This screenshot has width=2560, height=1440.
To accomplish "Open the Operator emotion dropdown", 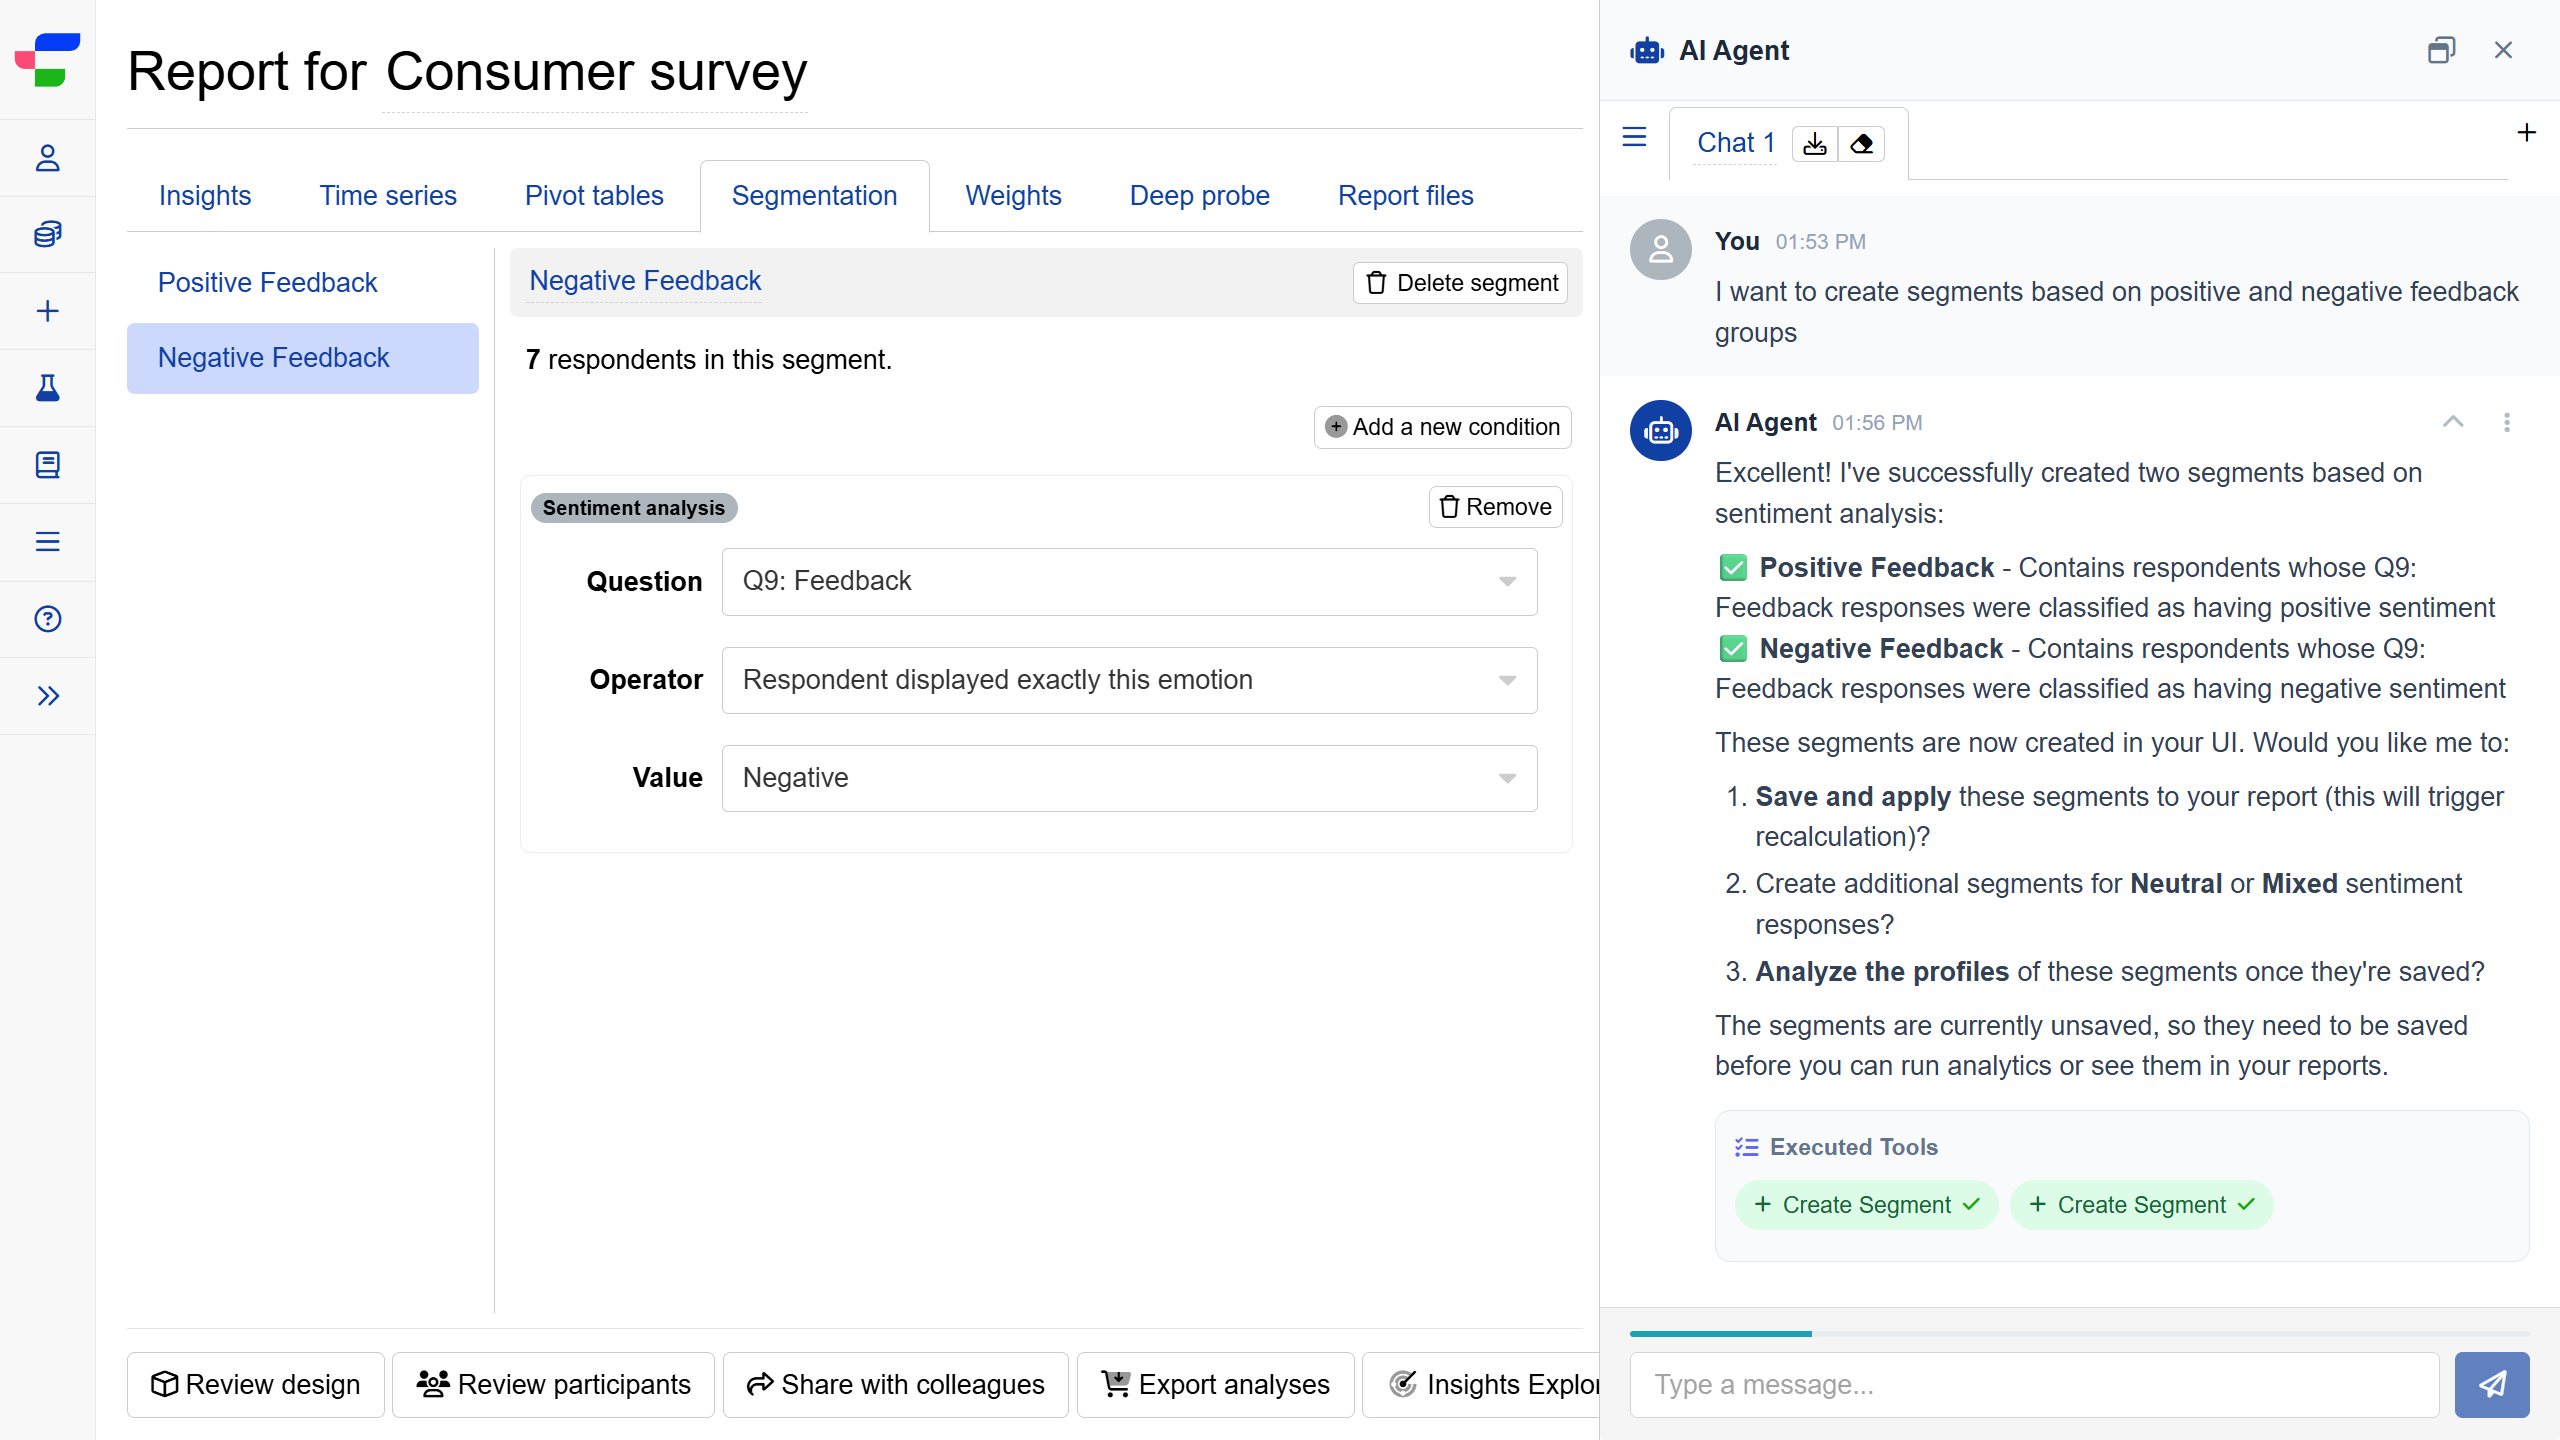I will click(1129, 680).
